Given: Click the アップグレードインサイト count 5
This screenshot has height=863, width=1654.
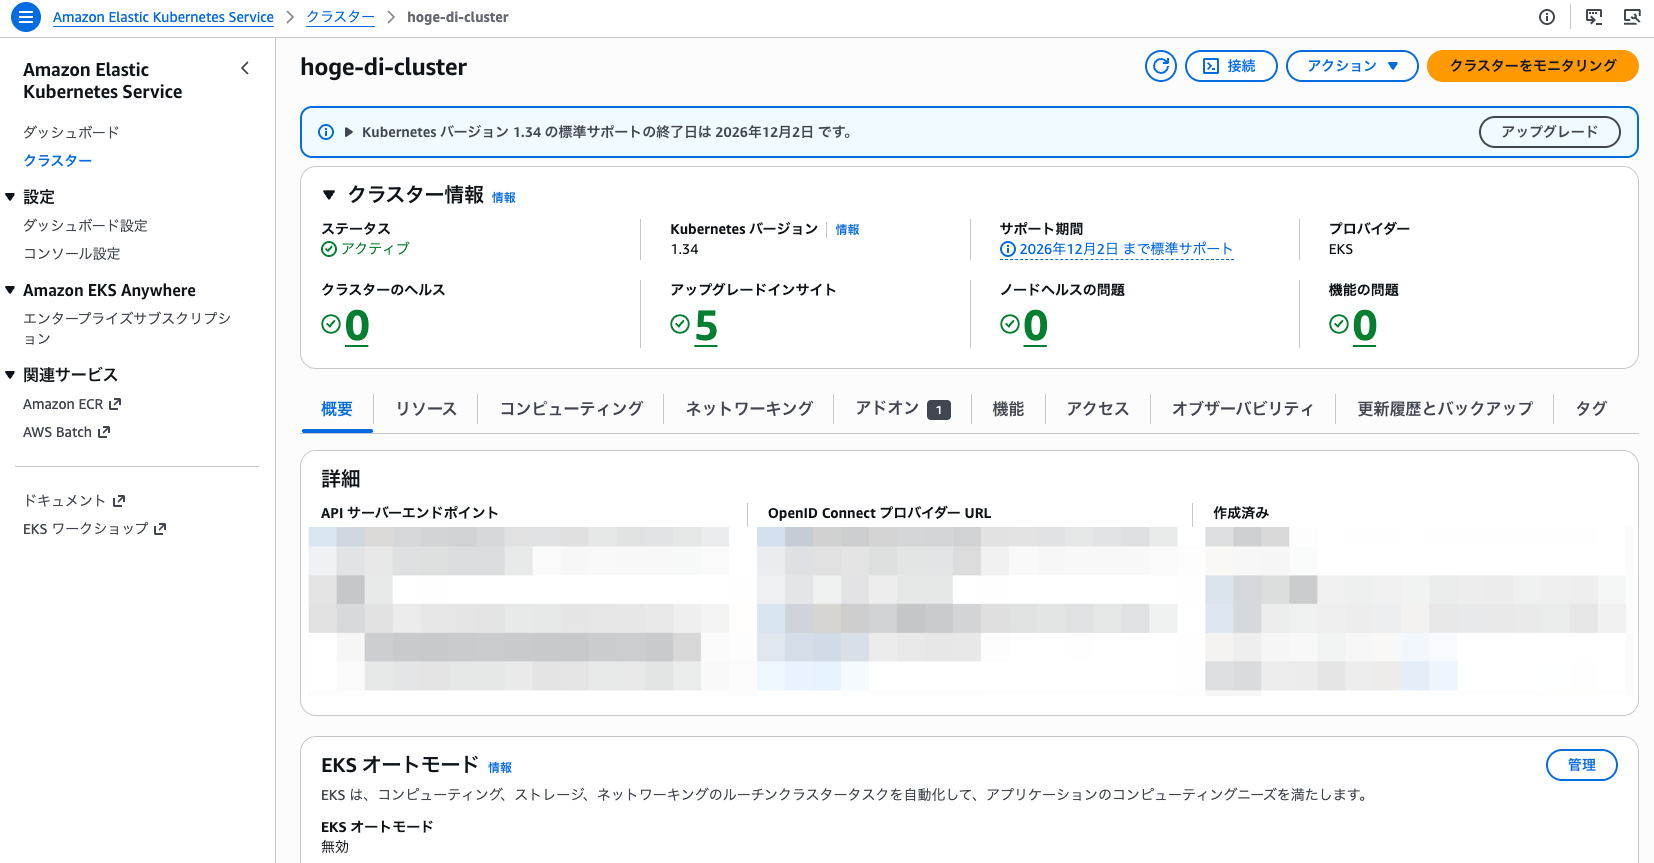Looking at the screenshot, I should pos(706,326).
